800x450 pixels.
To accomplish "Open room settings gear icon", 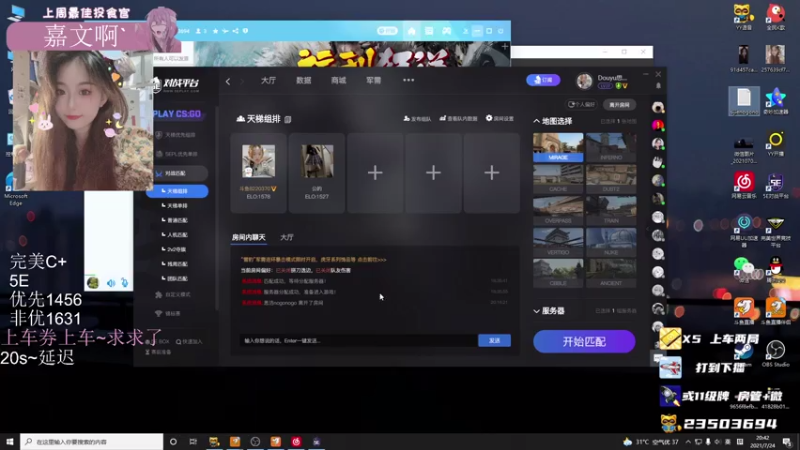I will pyautogui.click(x=499, y=118).
